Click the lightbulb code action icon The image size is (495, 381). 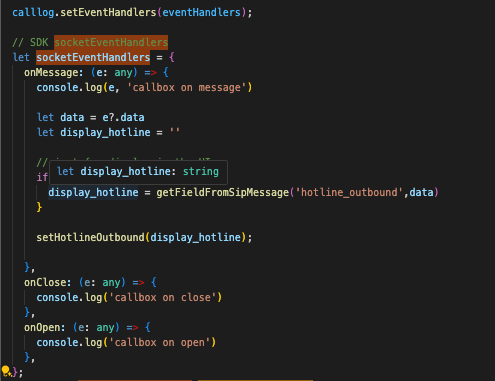point(6,371)
